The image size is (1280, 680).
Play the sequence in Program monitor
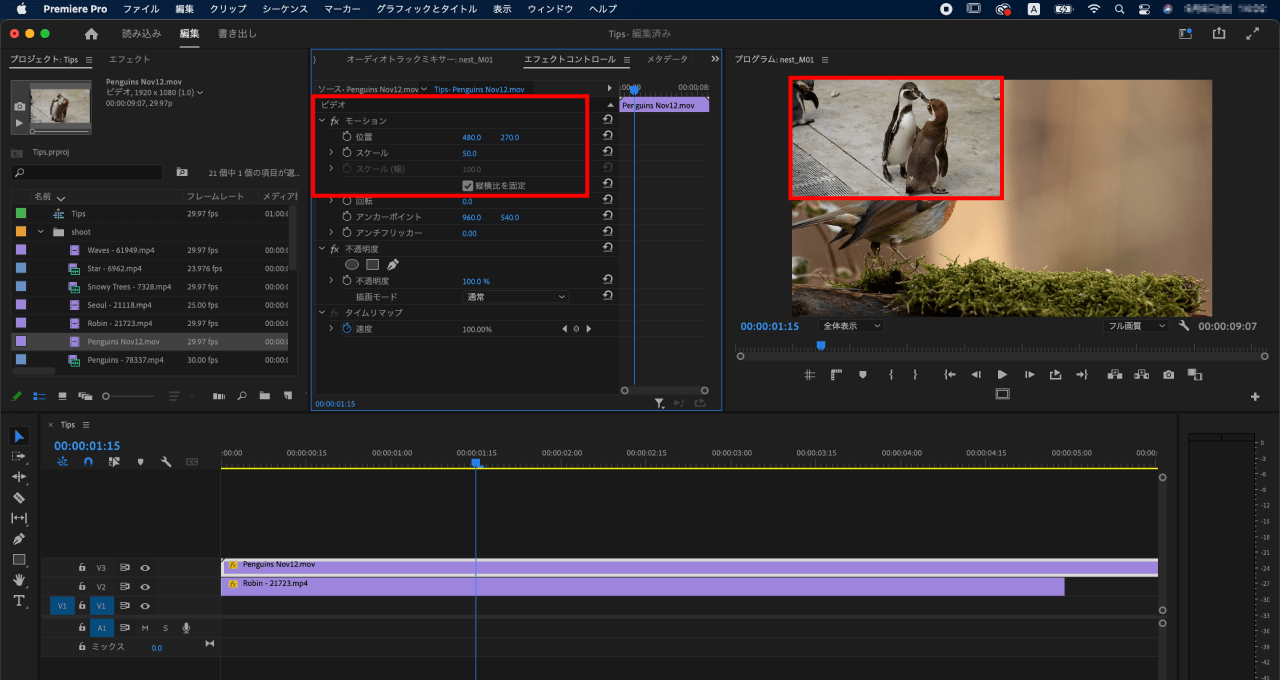1002,374
